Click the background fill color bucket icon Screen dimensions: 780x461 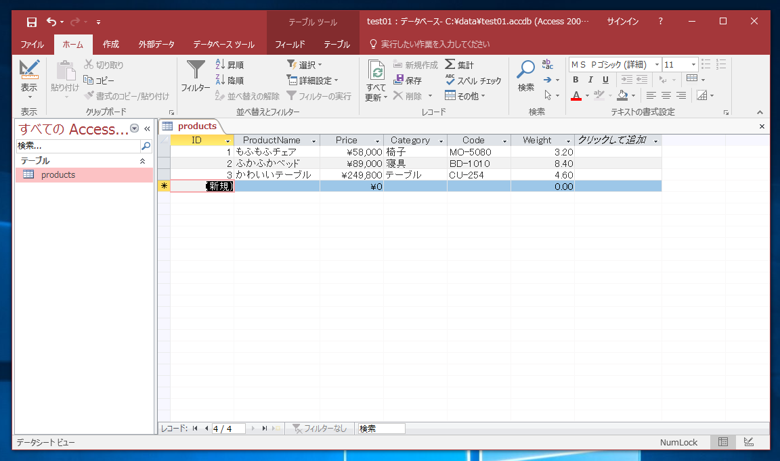tap(622, 95)
